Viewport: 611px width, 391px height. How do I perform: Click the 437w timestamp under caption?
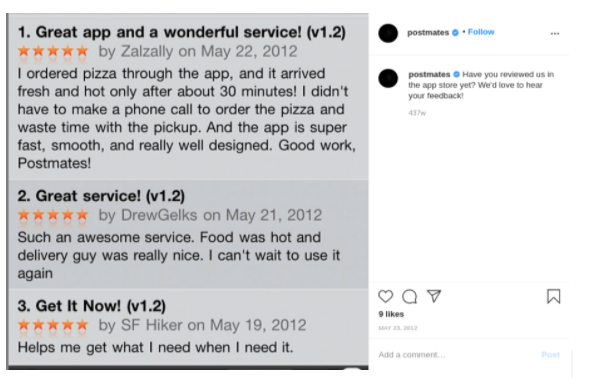coord(417,113)
